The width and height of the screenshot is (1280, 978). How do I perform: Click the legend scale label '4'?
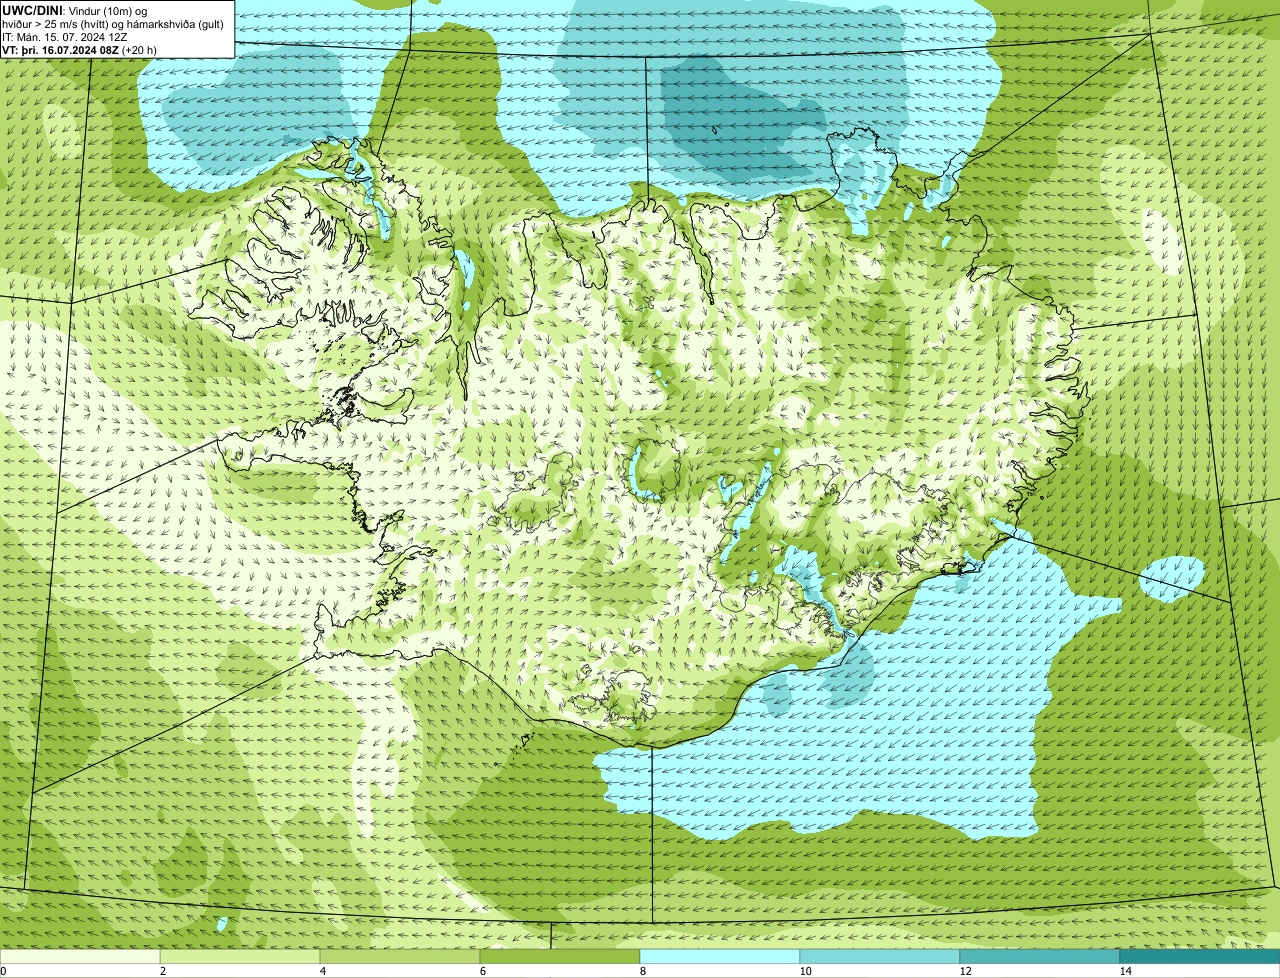(x=321, y=970)
